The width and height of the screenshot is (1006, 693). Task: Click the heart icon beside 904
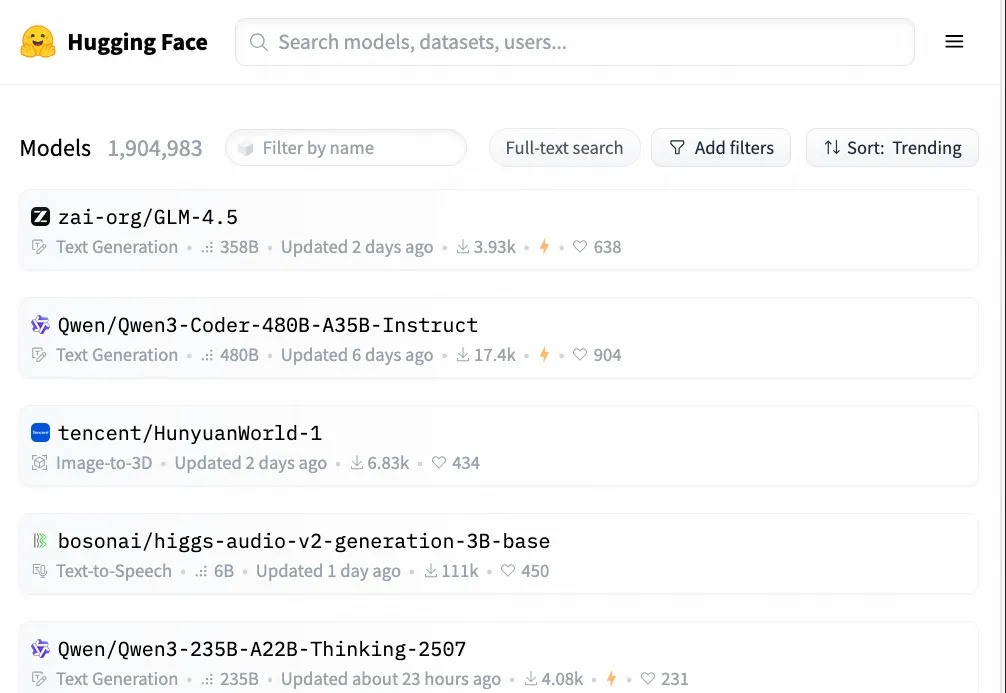pos(580,354)
